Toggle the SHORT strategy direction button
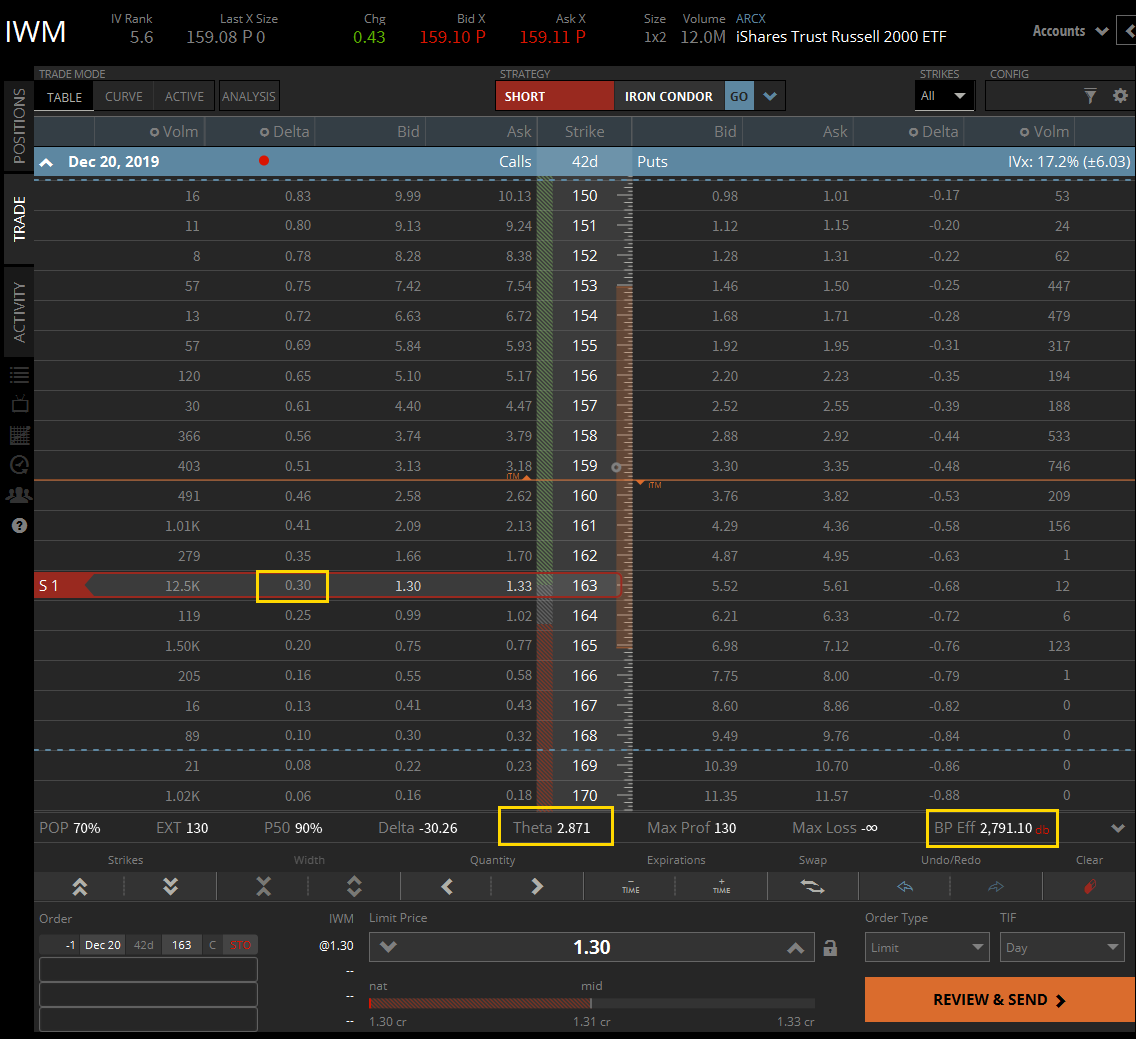This screenshot has width=1136, height=1039. [x=554, y=96]
